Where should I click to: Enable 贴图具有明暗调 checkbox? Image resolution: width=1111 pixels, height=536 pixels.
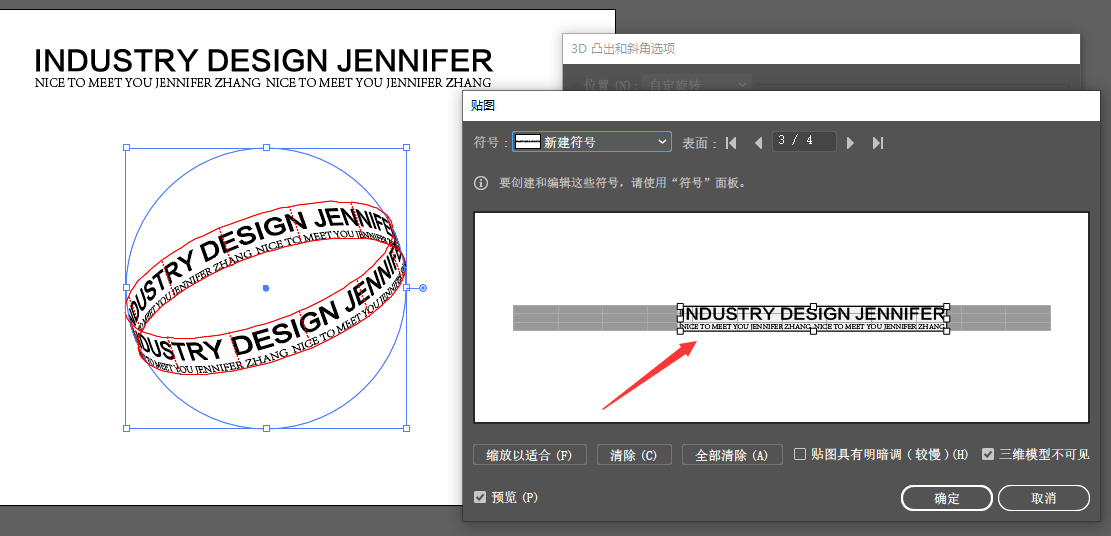pos(800,454)
